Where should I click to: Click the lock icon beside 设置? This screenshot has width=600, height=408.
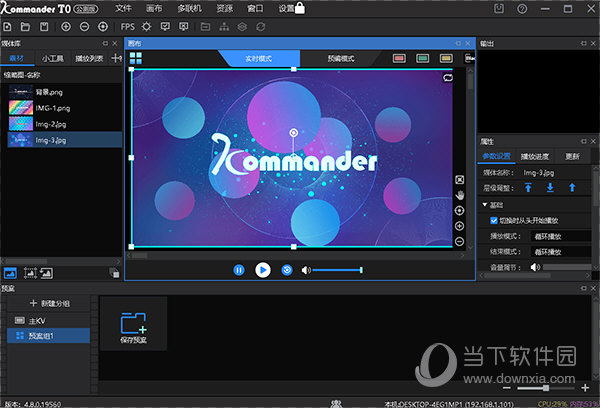click(300, 8)
